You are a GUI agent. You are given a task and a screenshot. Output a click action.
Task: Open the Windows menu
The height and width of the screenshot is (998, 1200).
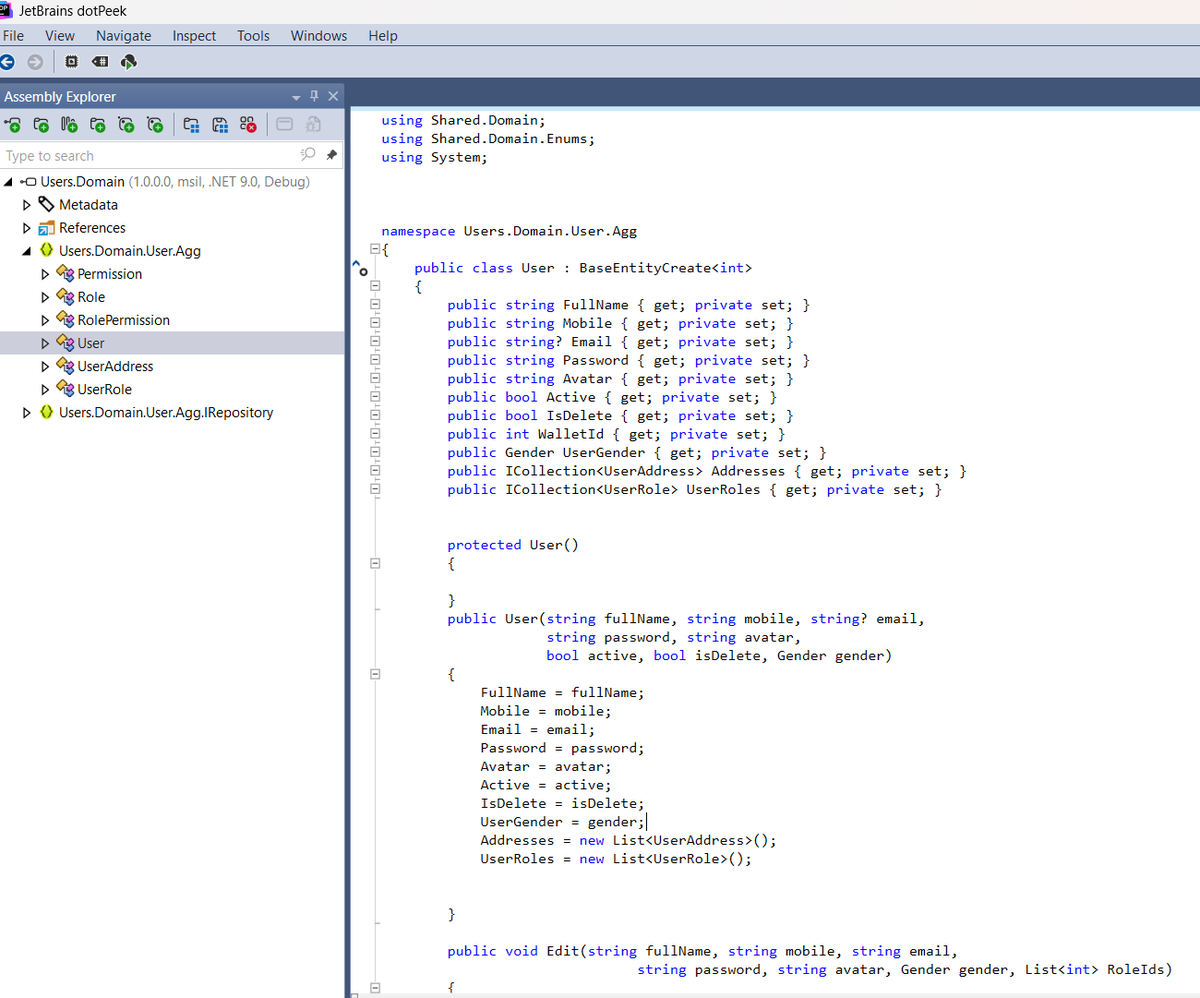(x=319, y=36)
